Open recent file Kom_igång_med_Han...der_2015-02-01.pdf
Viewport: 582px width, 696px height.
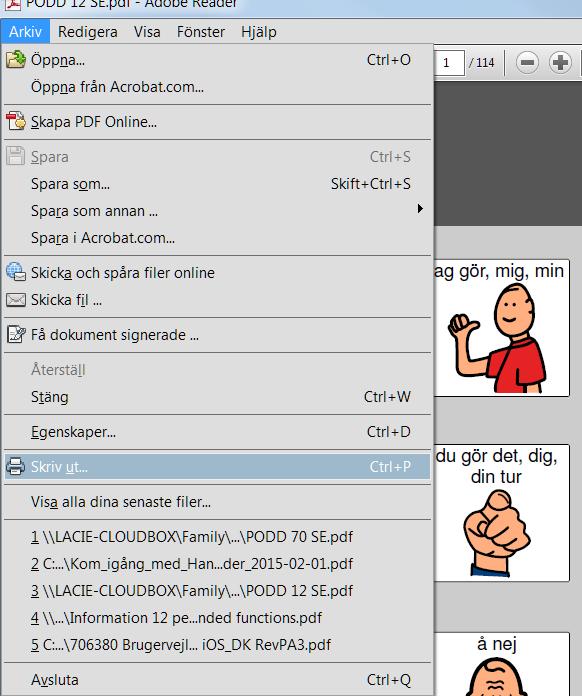click(217, 564)
